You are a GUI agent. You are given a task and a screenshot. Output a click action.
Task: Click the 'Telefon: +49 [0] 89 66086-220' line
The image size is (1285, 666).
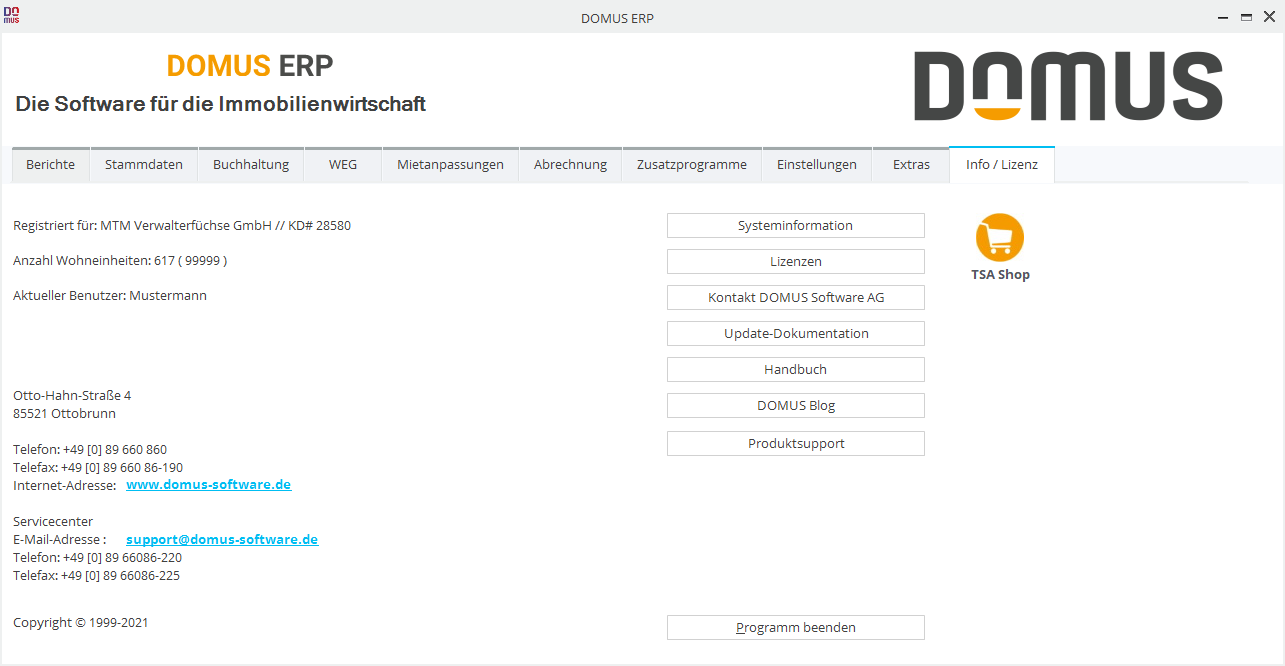[97, 558]
